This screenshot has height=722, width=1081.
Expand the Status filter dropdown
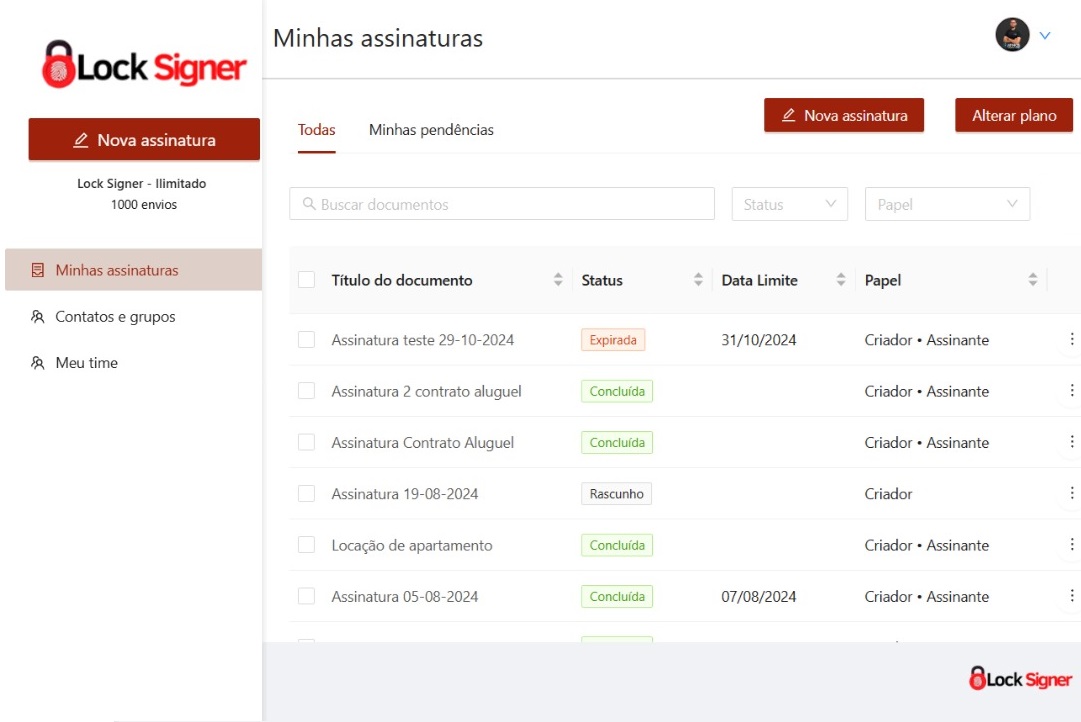pos(790,204)
